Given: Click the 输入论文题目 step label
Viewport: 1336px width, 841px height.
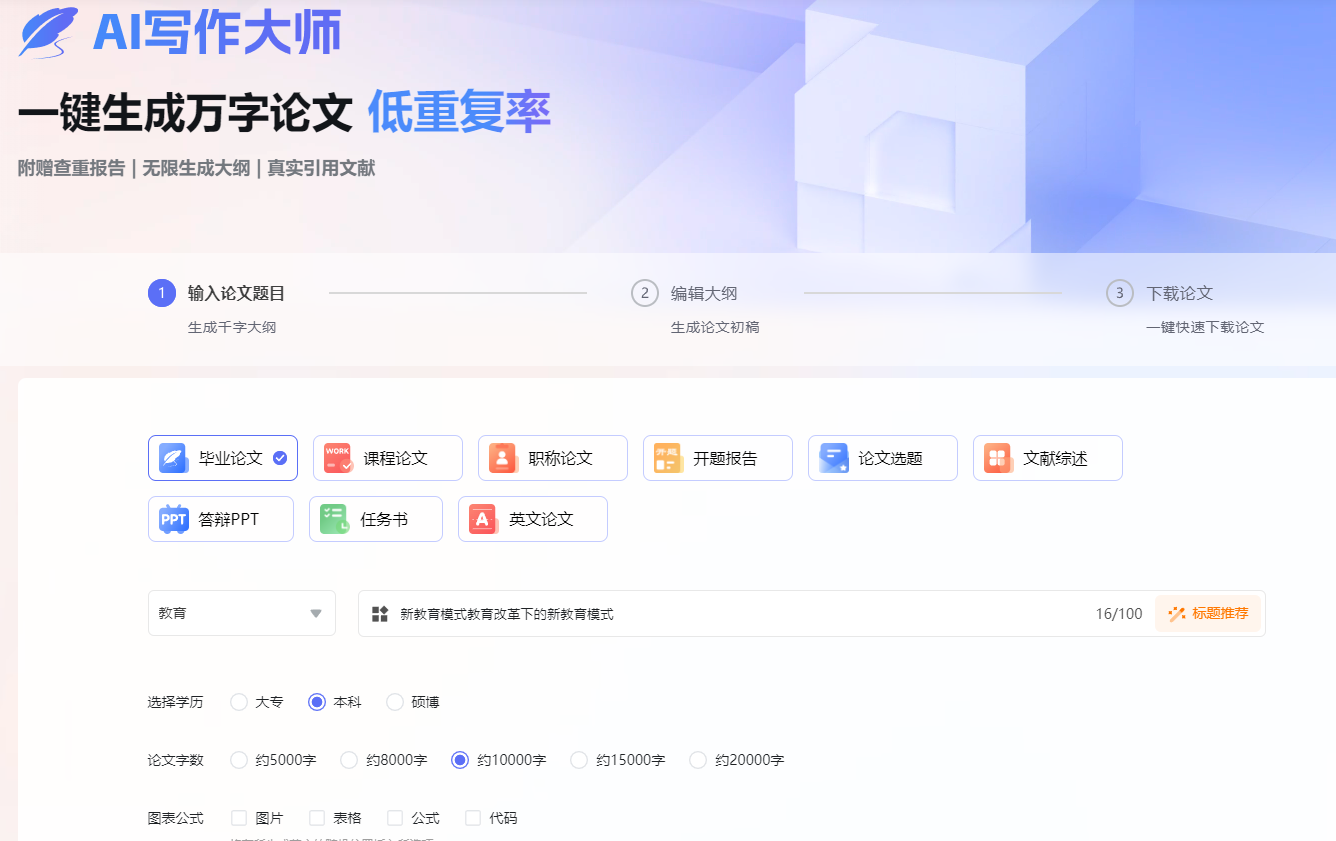Looking at the screenshot, I should [237, 293].
